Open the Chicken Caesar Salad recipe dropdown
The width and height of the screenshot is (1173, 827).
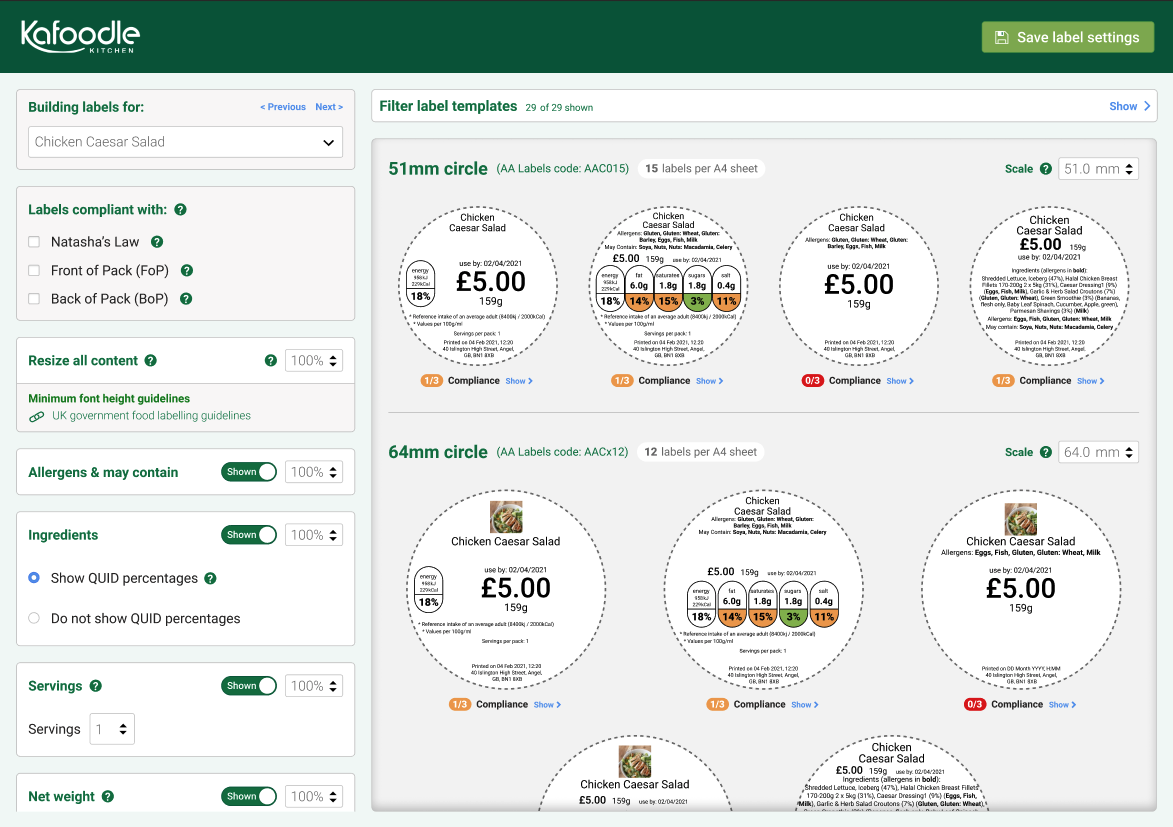click(185, 142)
